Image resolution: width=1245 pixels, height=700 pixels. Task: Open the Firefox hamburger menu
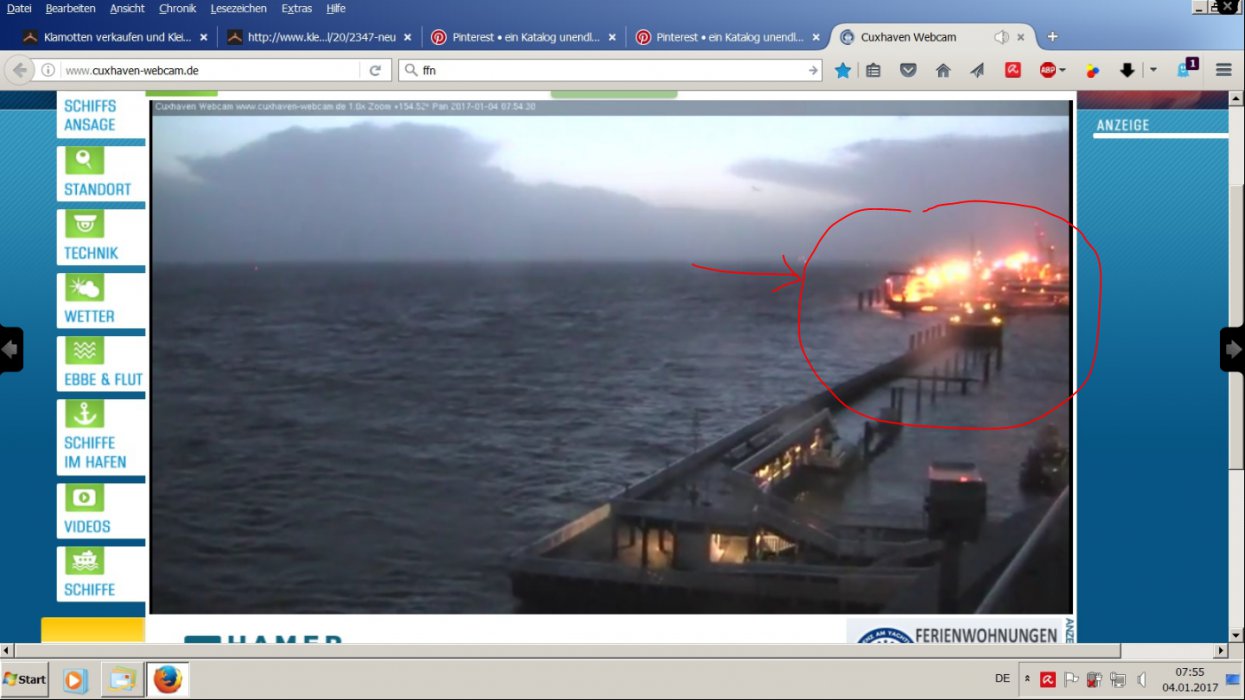1223,70
